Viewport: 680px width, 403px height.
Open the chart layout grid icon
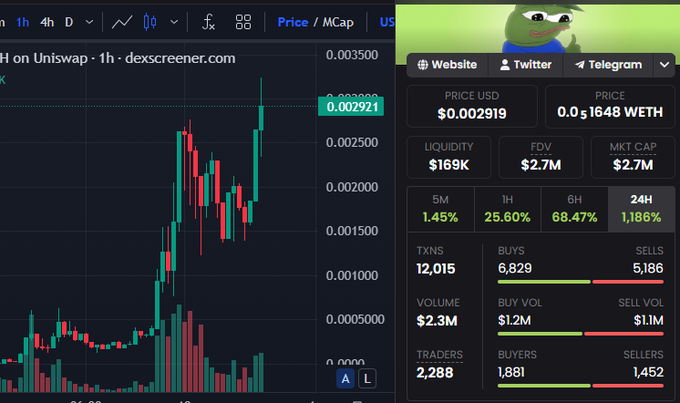[x=243, y=22]
